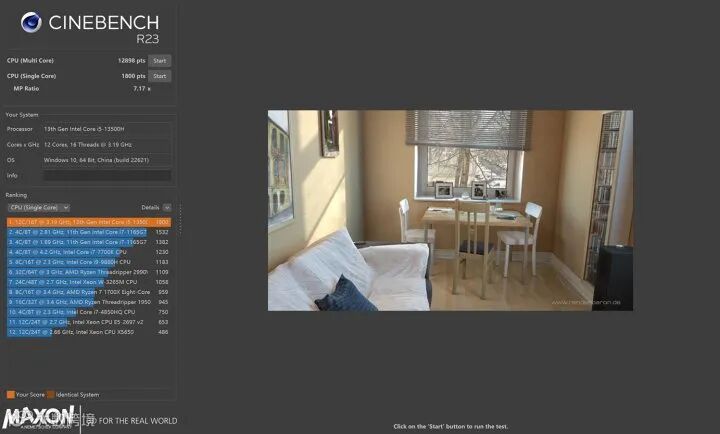
Task: Click the Identical System legend swatch
Action: coord(51,395)
